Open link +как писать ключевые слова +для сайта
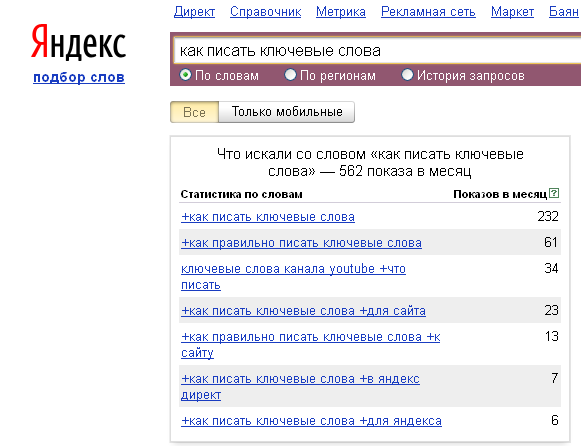The width and height of the screenshot is (581, 446). [303, 311]
